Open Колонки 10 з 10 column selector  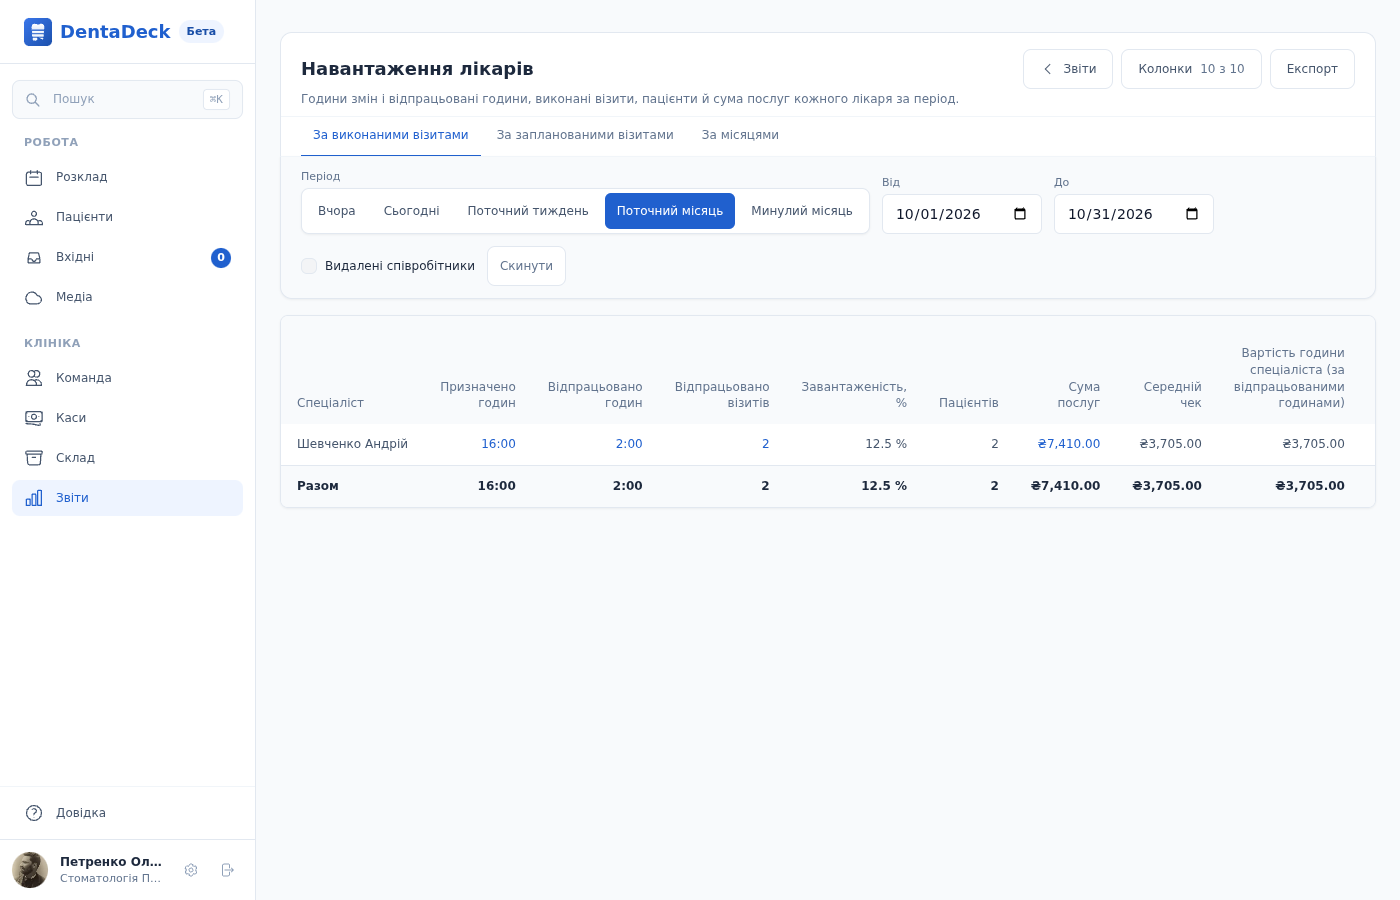(x=1191, y=69)
